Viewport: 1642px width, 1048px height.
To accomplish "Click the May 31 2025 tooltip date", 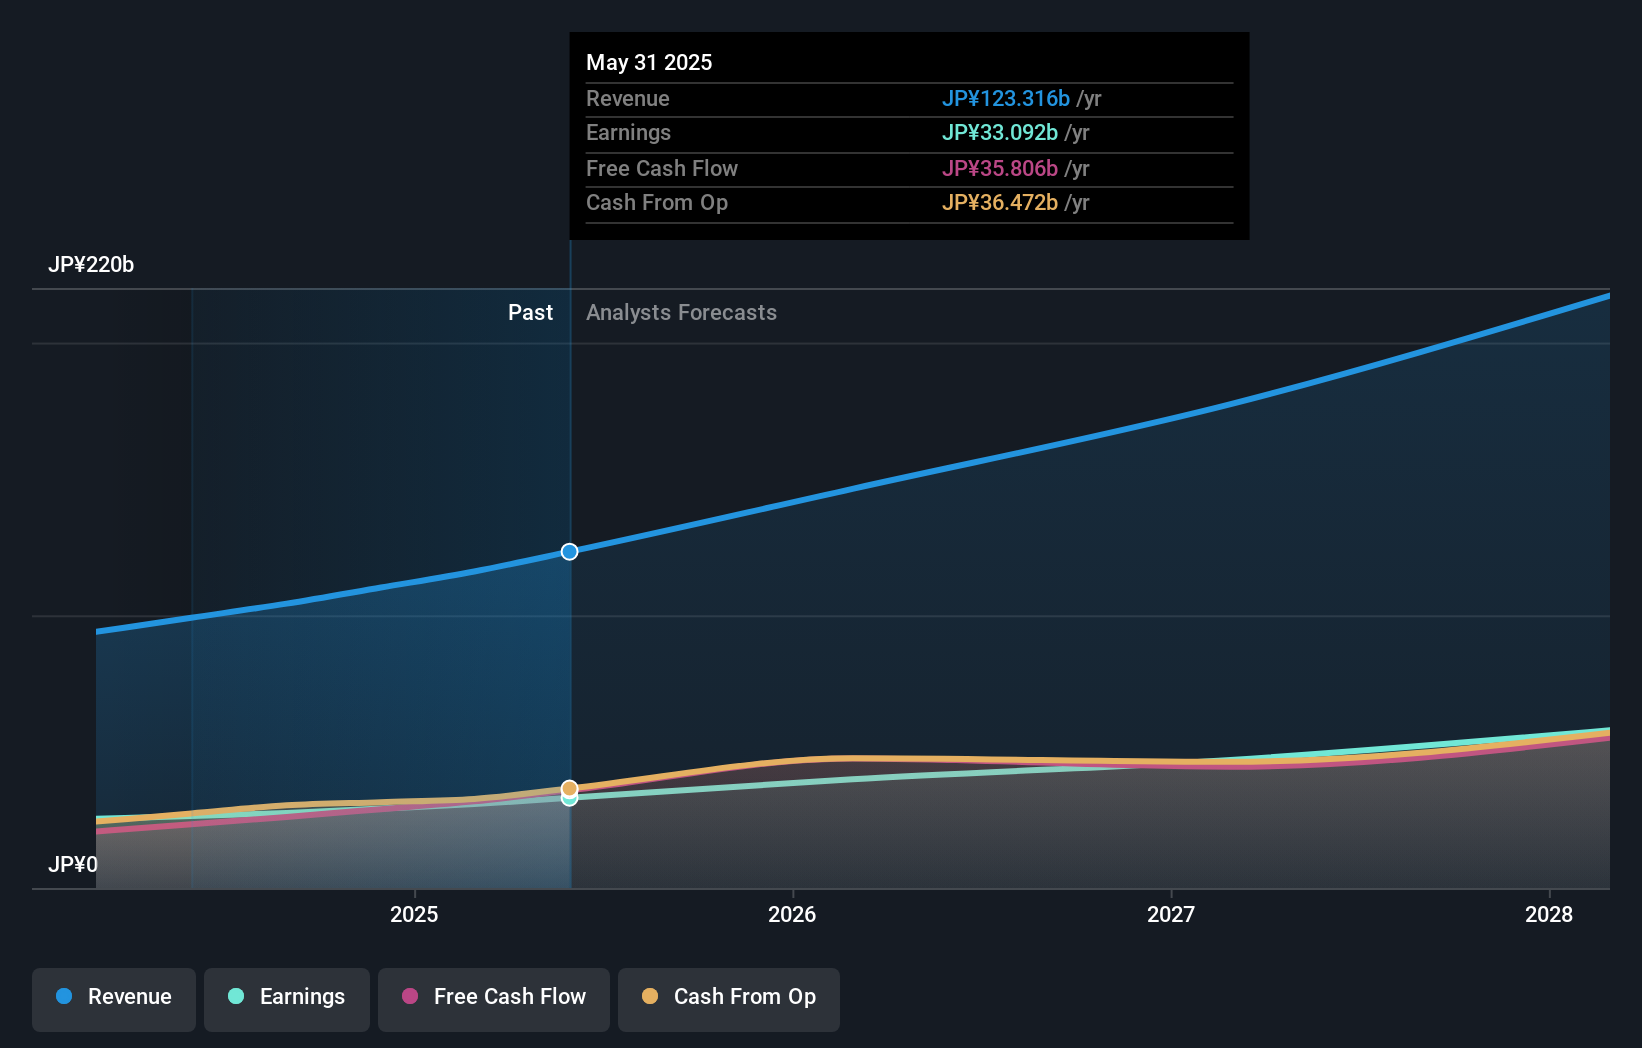I will point(649,62).
